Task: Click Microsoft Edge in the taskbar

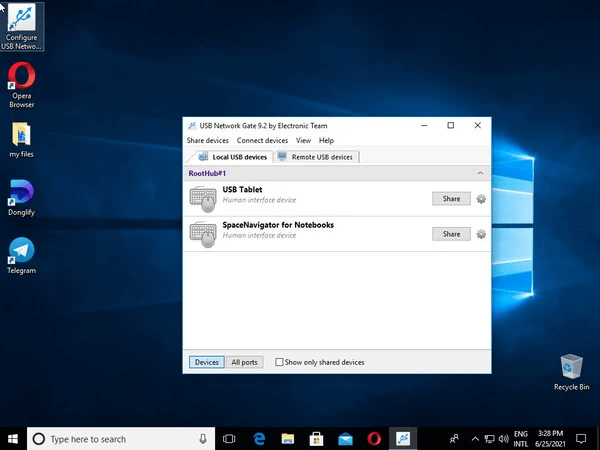Action: pyautogui.click(x=258, y=438)
